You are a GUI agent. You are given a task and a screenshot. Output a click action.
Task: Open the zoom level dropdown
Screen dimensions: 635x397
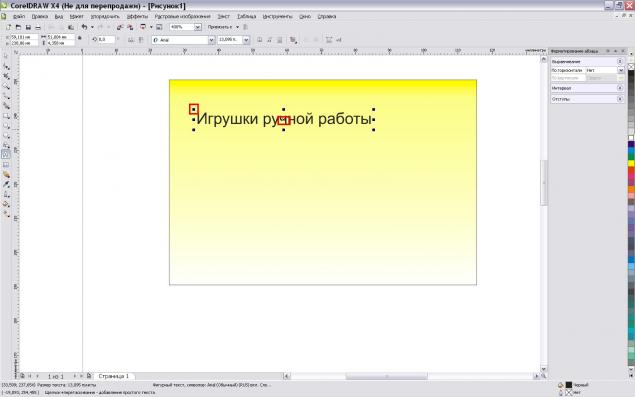(198, 27)
